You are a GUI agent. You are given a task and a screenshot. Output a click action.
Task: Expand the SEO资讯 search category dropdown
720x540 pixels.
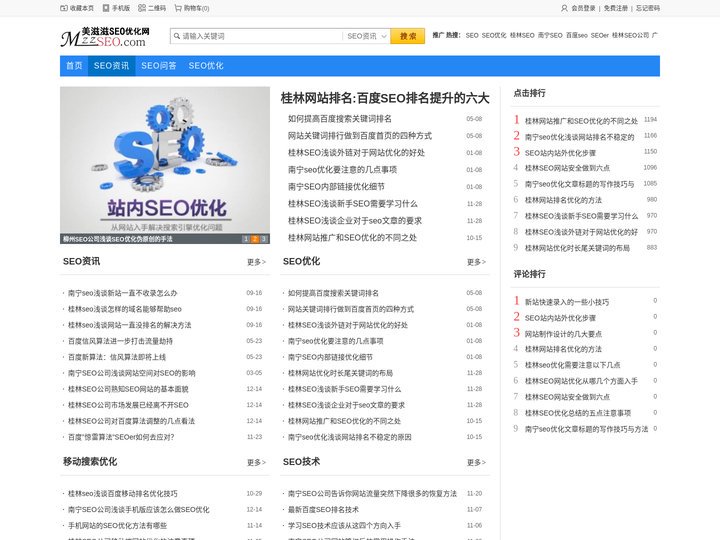[x=366, y=36]
